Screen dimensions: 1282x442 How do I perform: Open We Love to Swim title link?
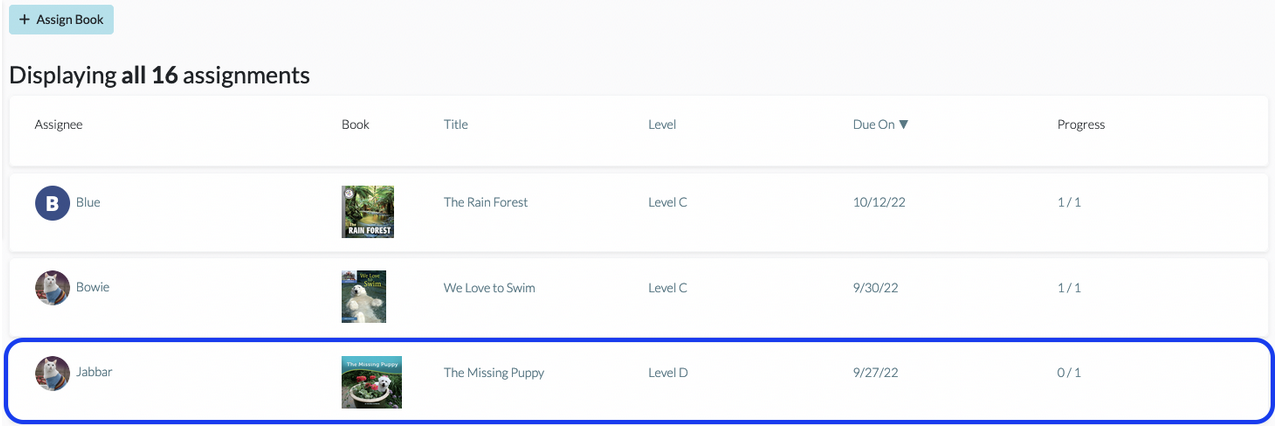490,288
